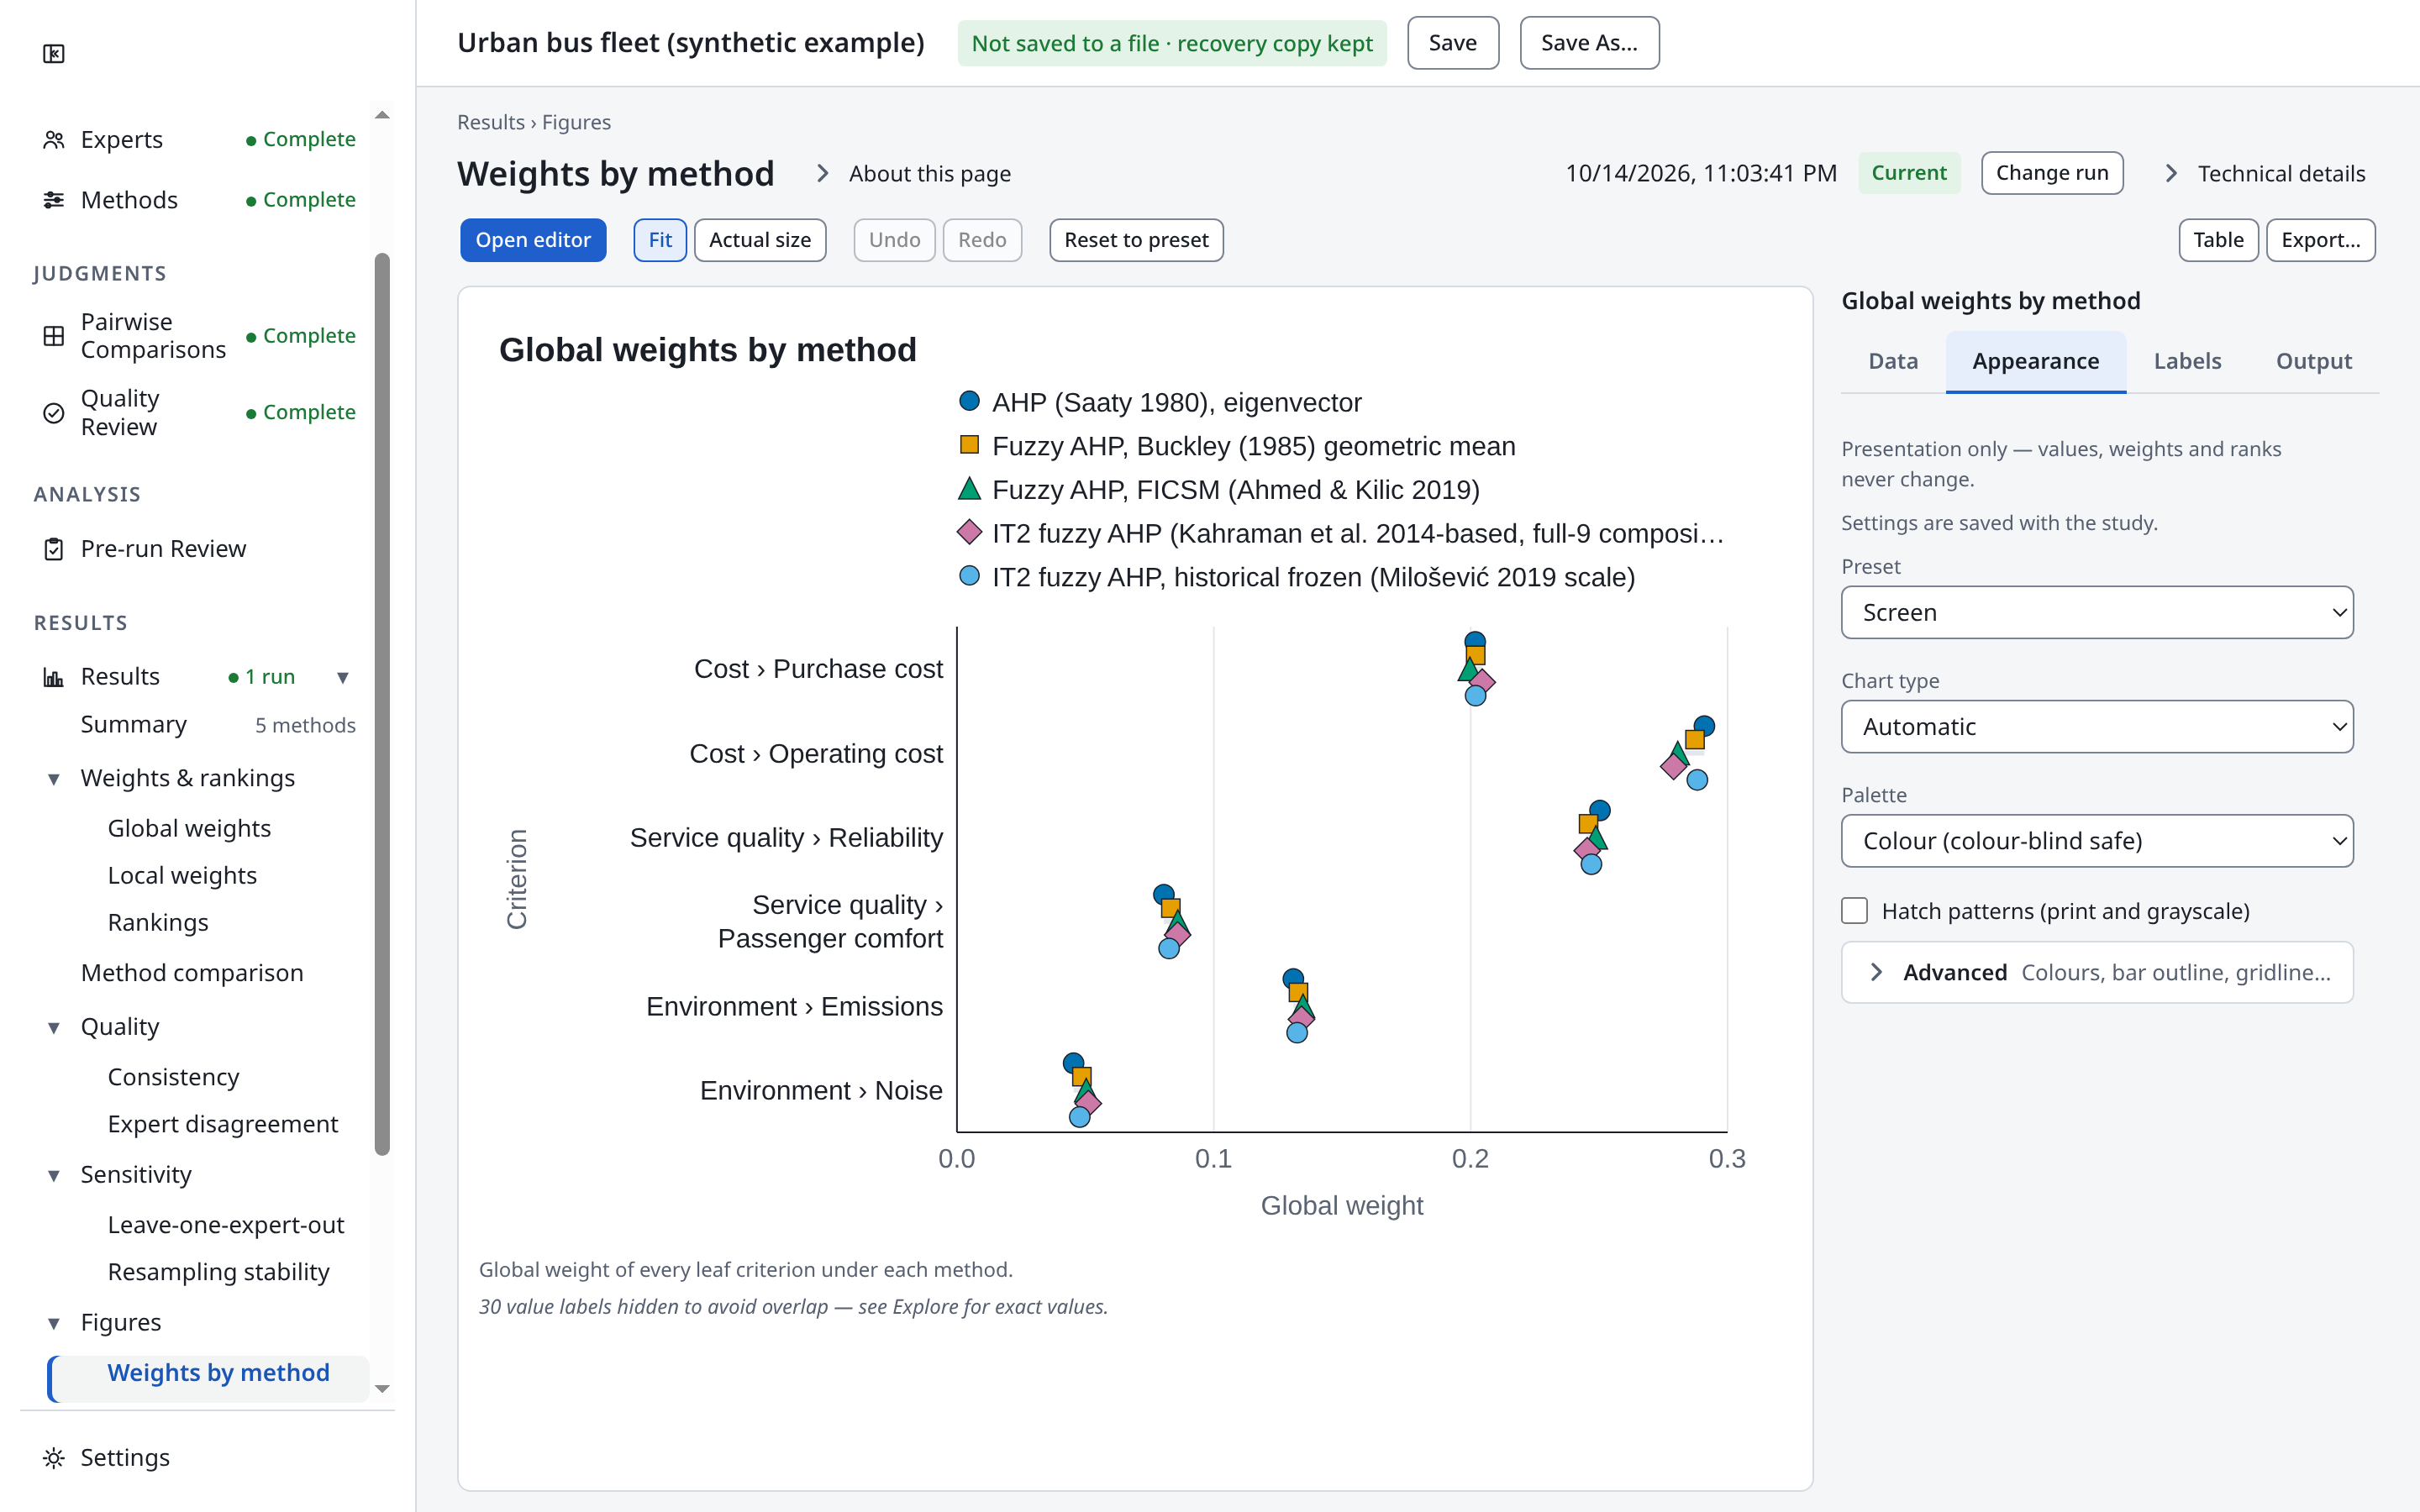Viewport: 2420px width, 1512px height.
Task: Expand the Advanced colours section
Action: (2097, 972)
